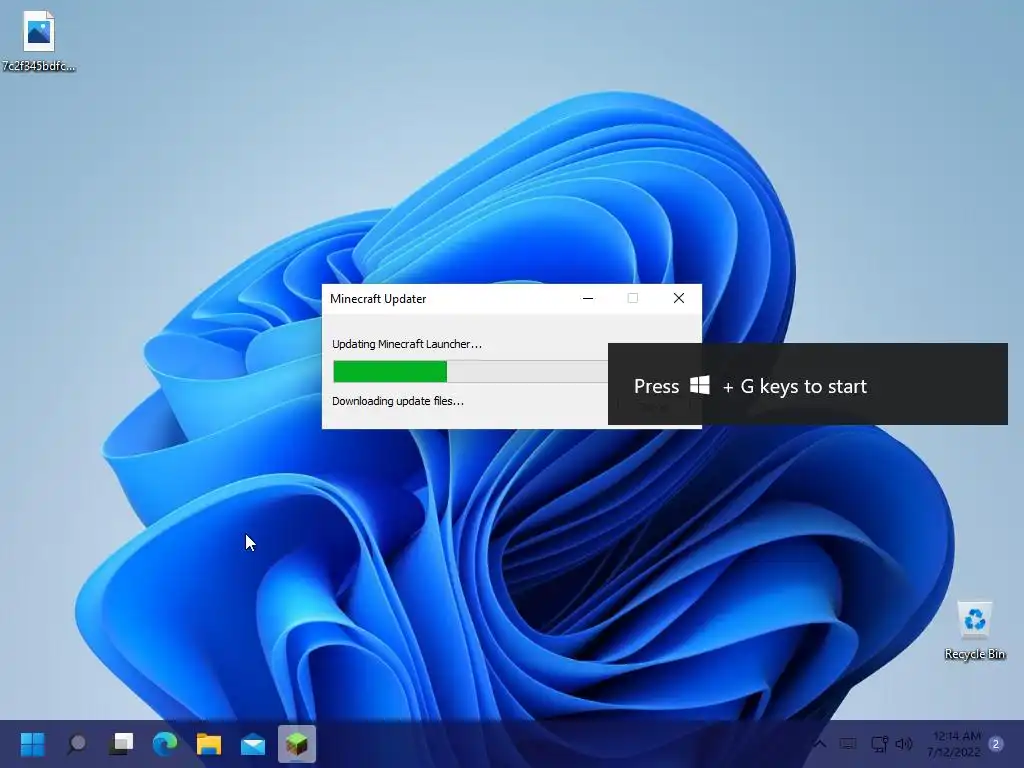The height and width of the screenshot is (768, 1024).
Task: Open the touch keyboard tray icon
Action: pyautogui.click(x=848, y=744)
